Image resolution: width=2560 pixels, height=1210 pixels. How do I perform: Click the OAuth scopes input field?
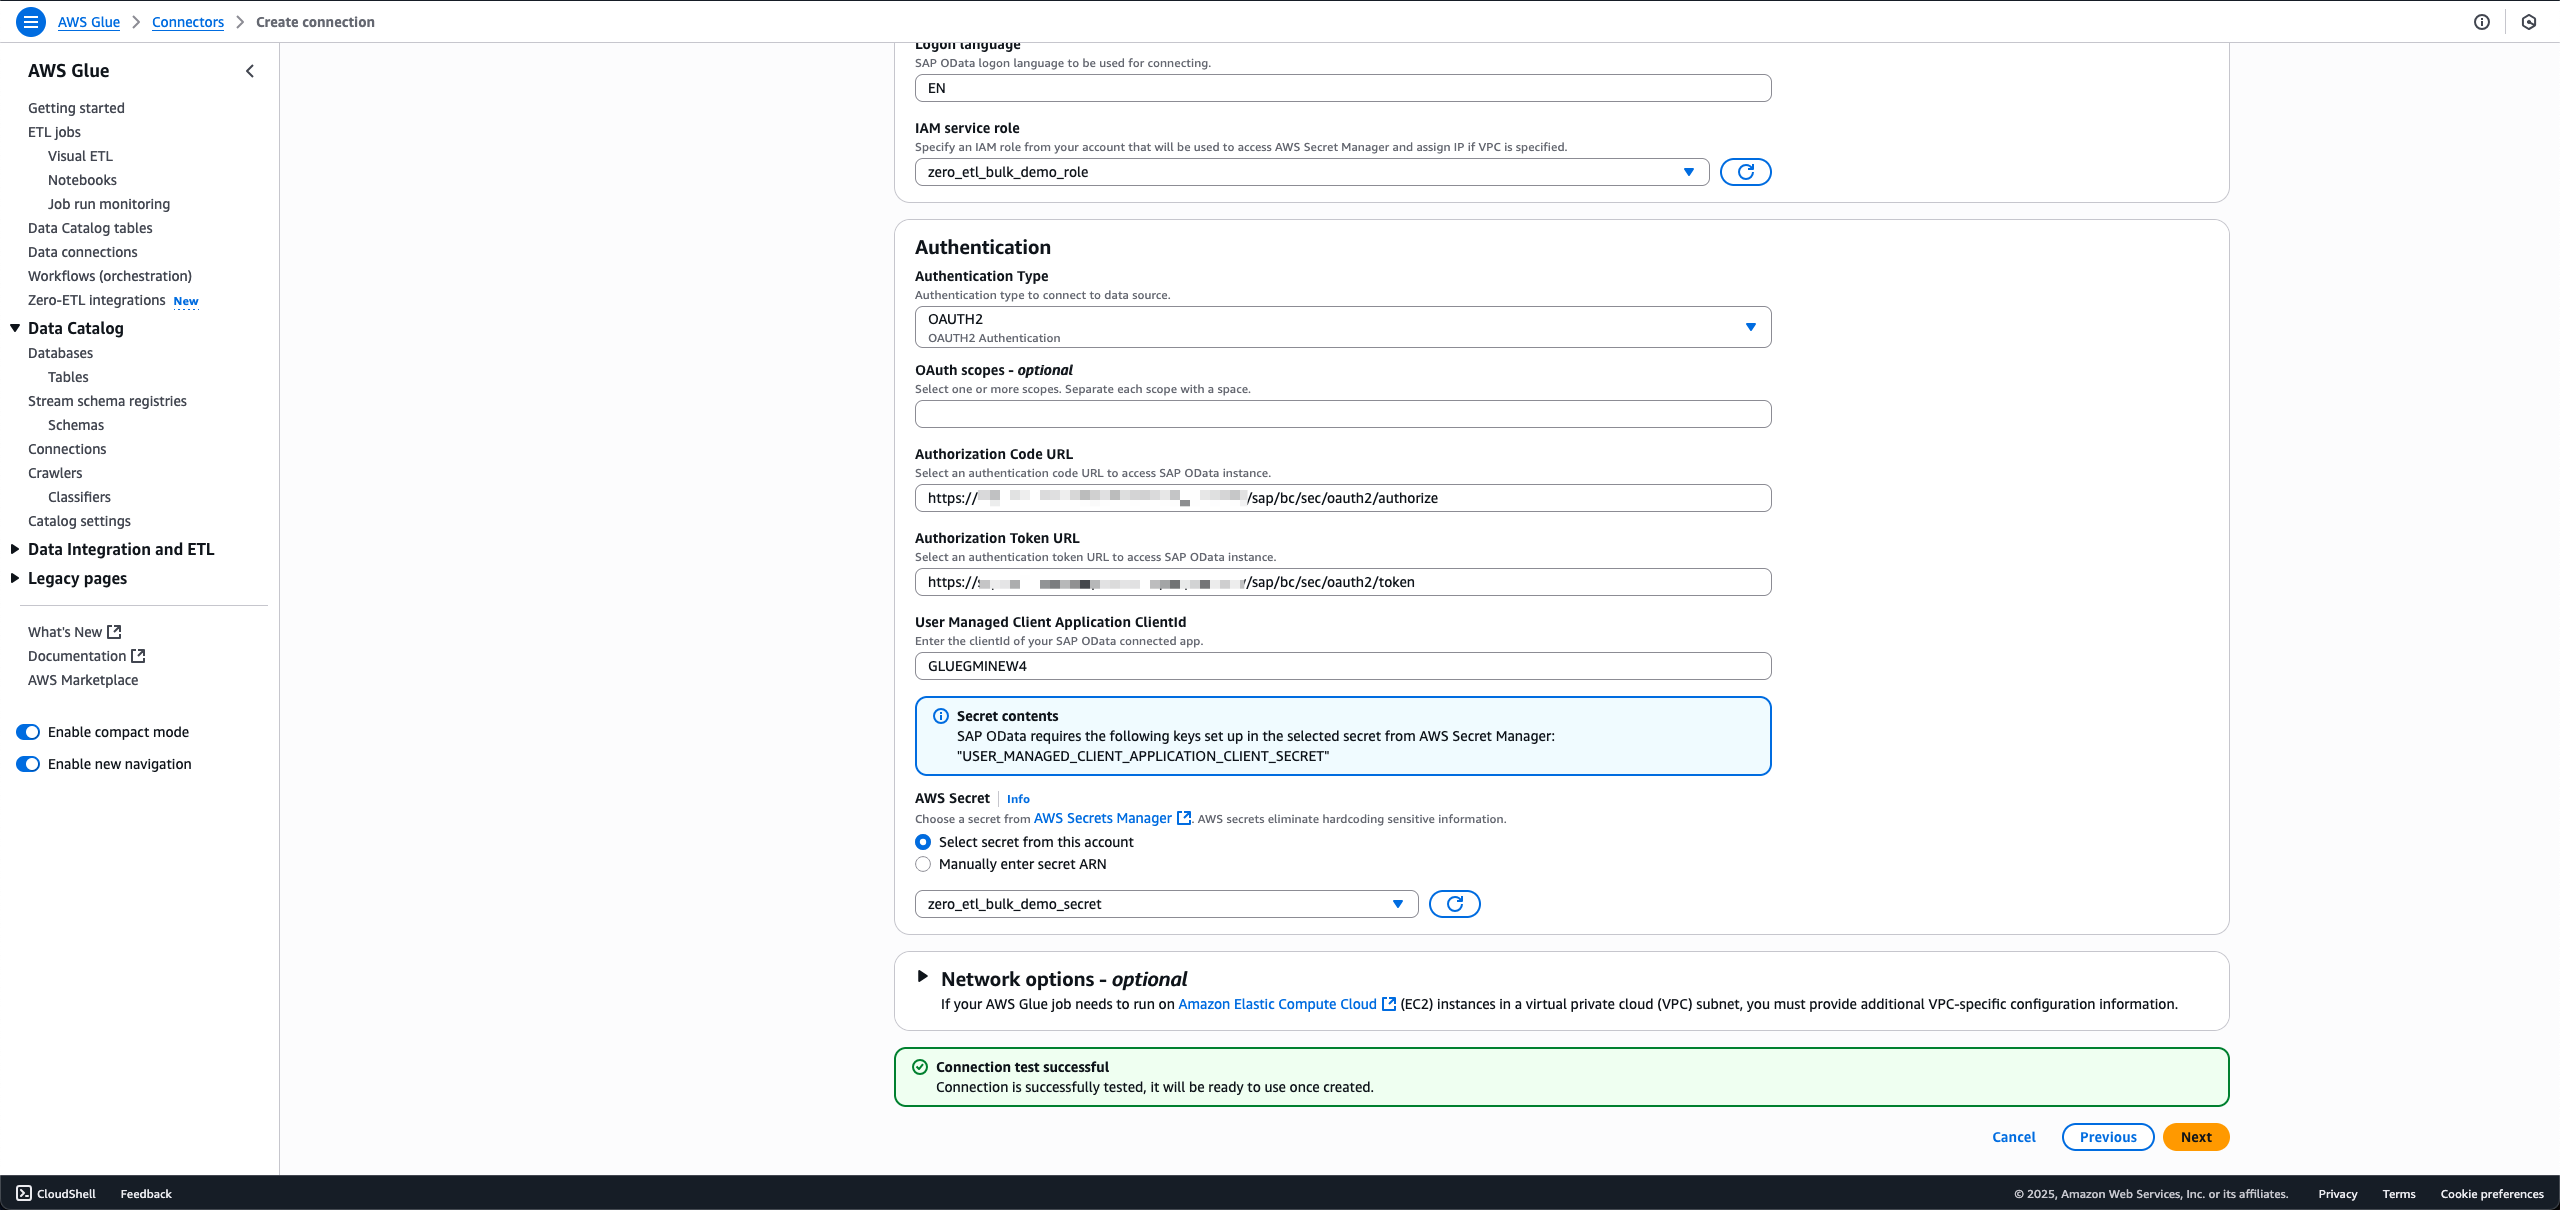pos(1342,414)
